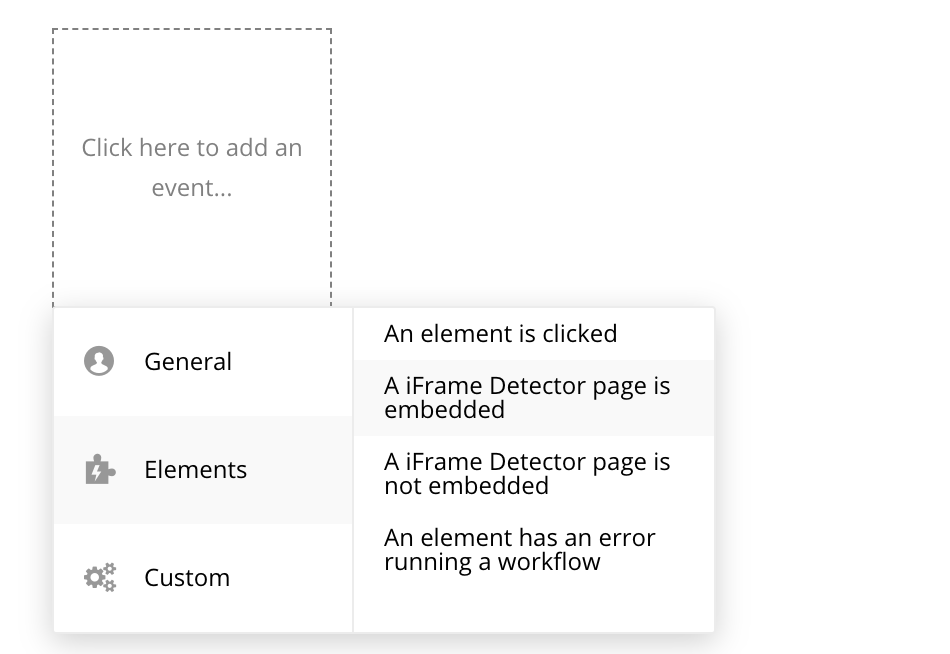Select 'A iFrame Detector page is embedded'
The width and height of the screenshot is (950, 654).
click(534, 398)
